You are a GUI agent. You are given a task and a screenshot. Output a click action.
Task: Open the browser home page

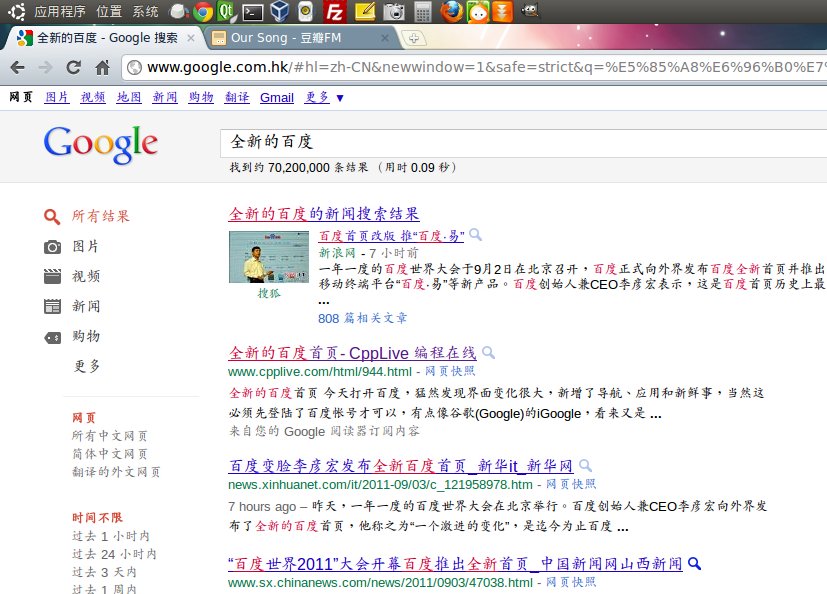tap(102, 67)
